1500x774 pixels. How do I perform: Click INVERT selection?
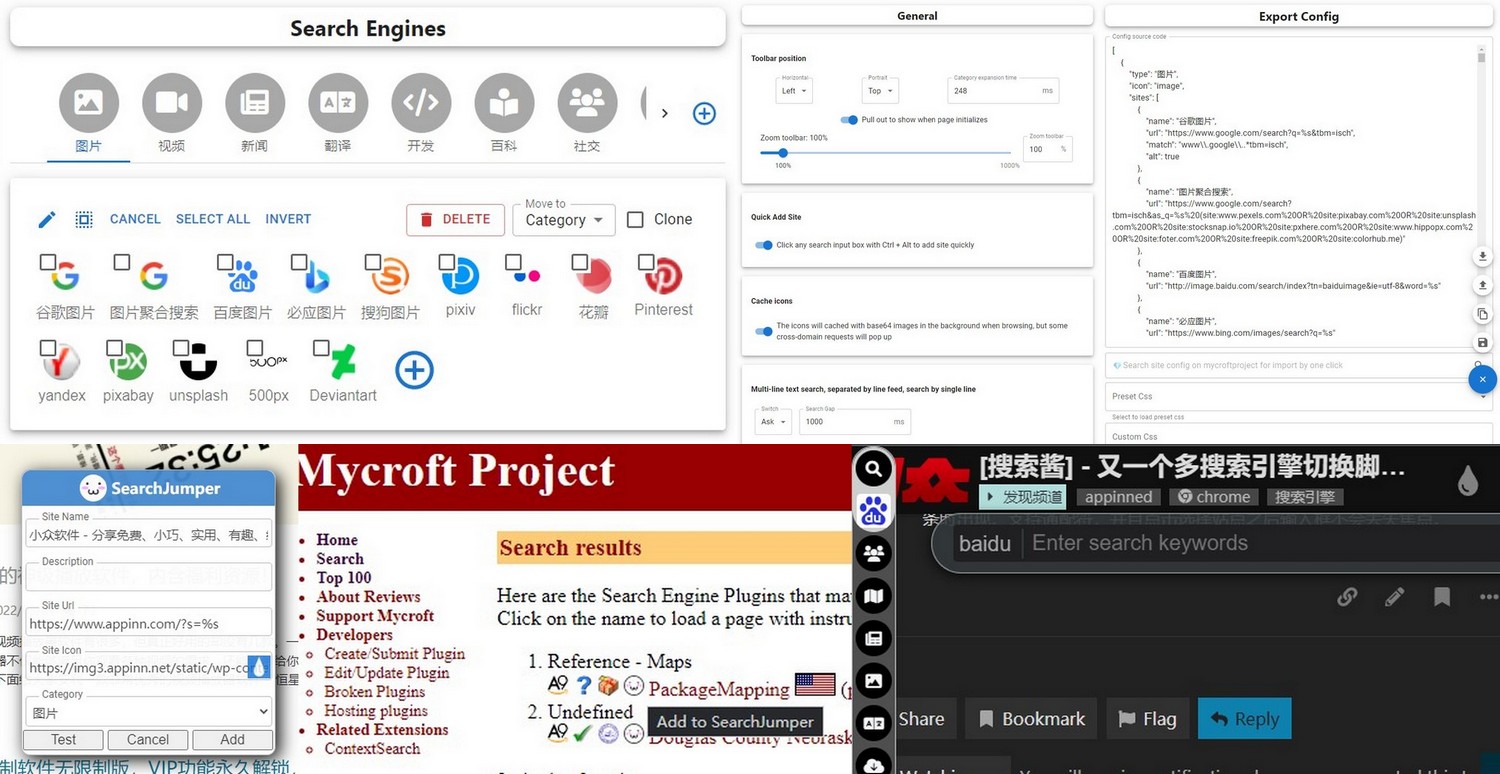[x=288, y=219]
